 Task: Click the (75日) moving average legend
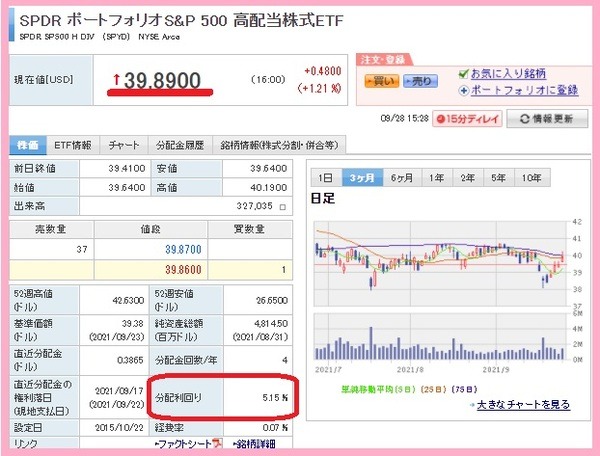click(x=465, y=389)
